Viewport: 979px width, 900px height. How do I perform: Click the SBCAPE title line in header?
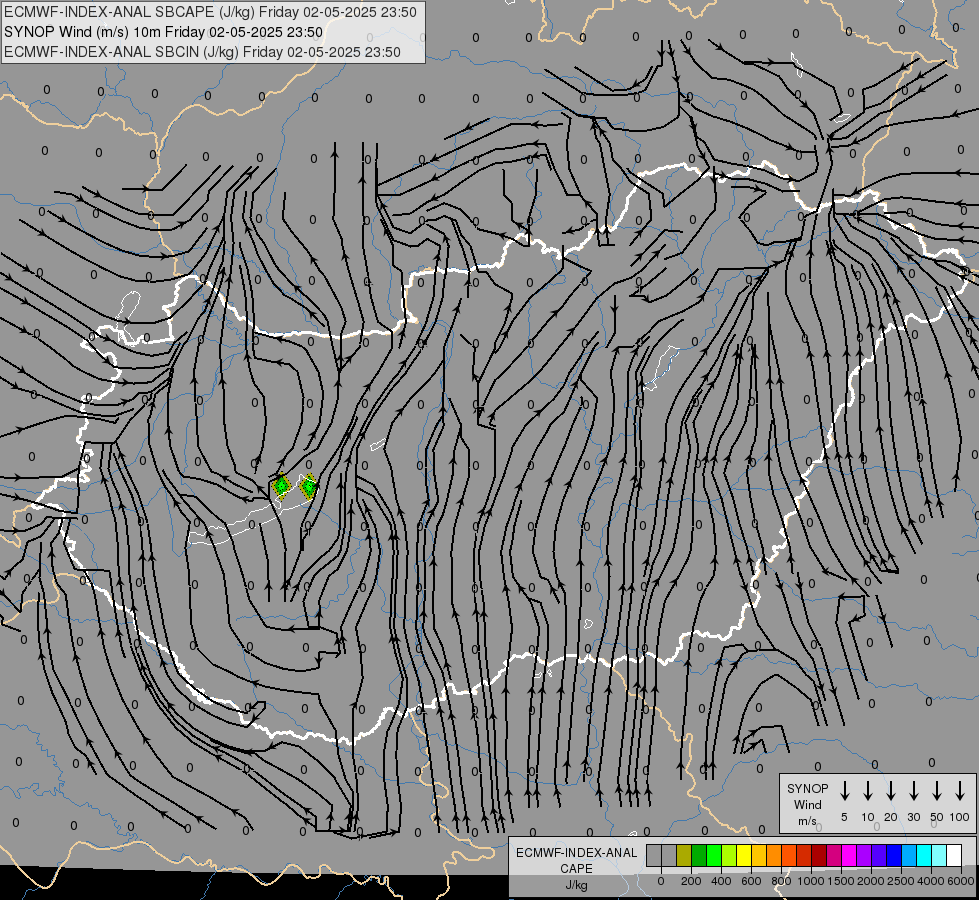(210, 12)
